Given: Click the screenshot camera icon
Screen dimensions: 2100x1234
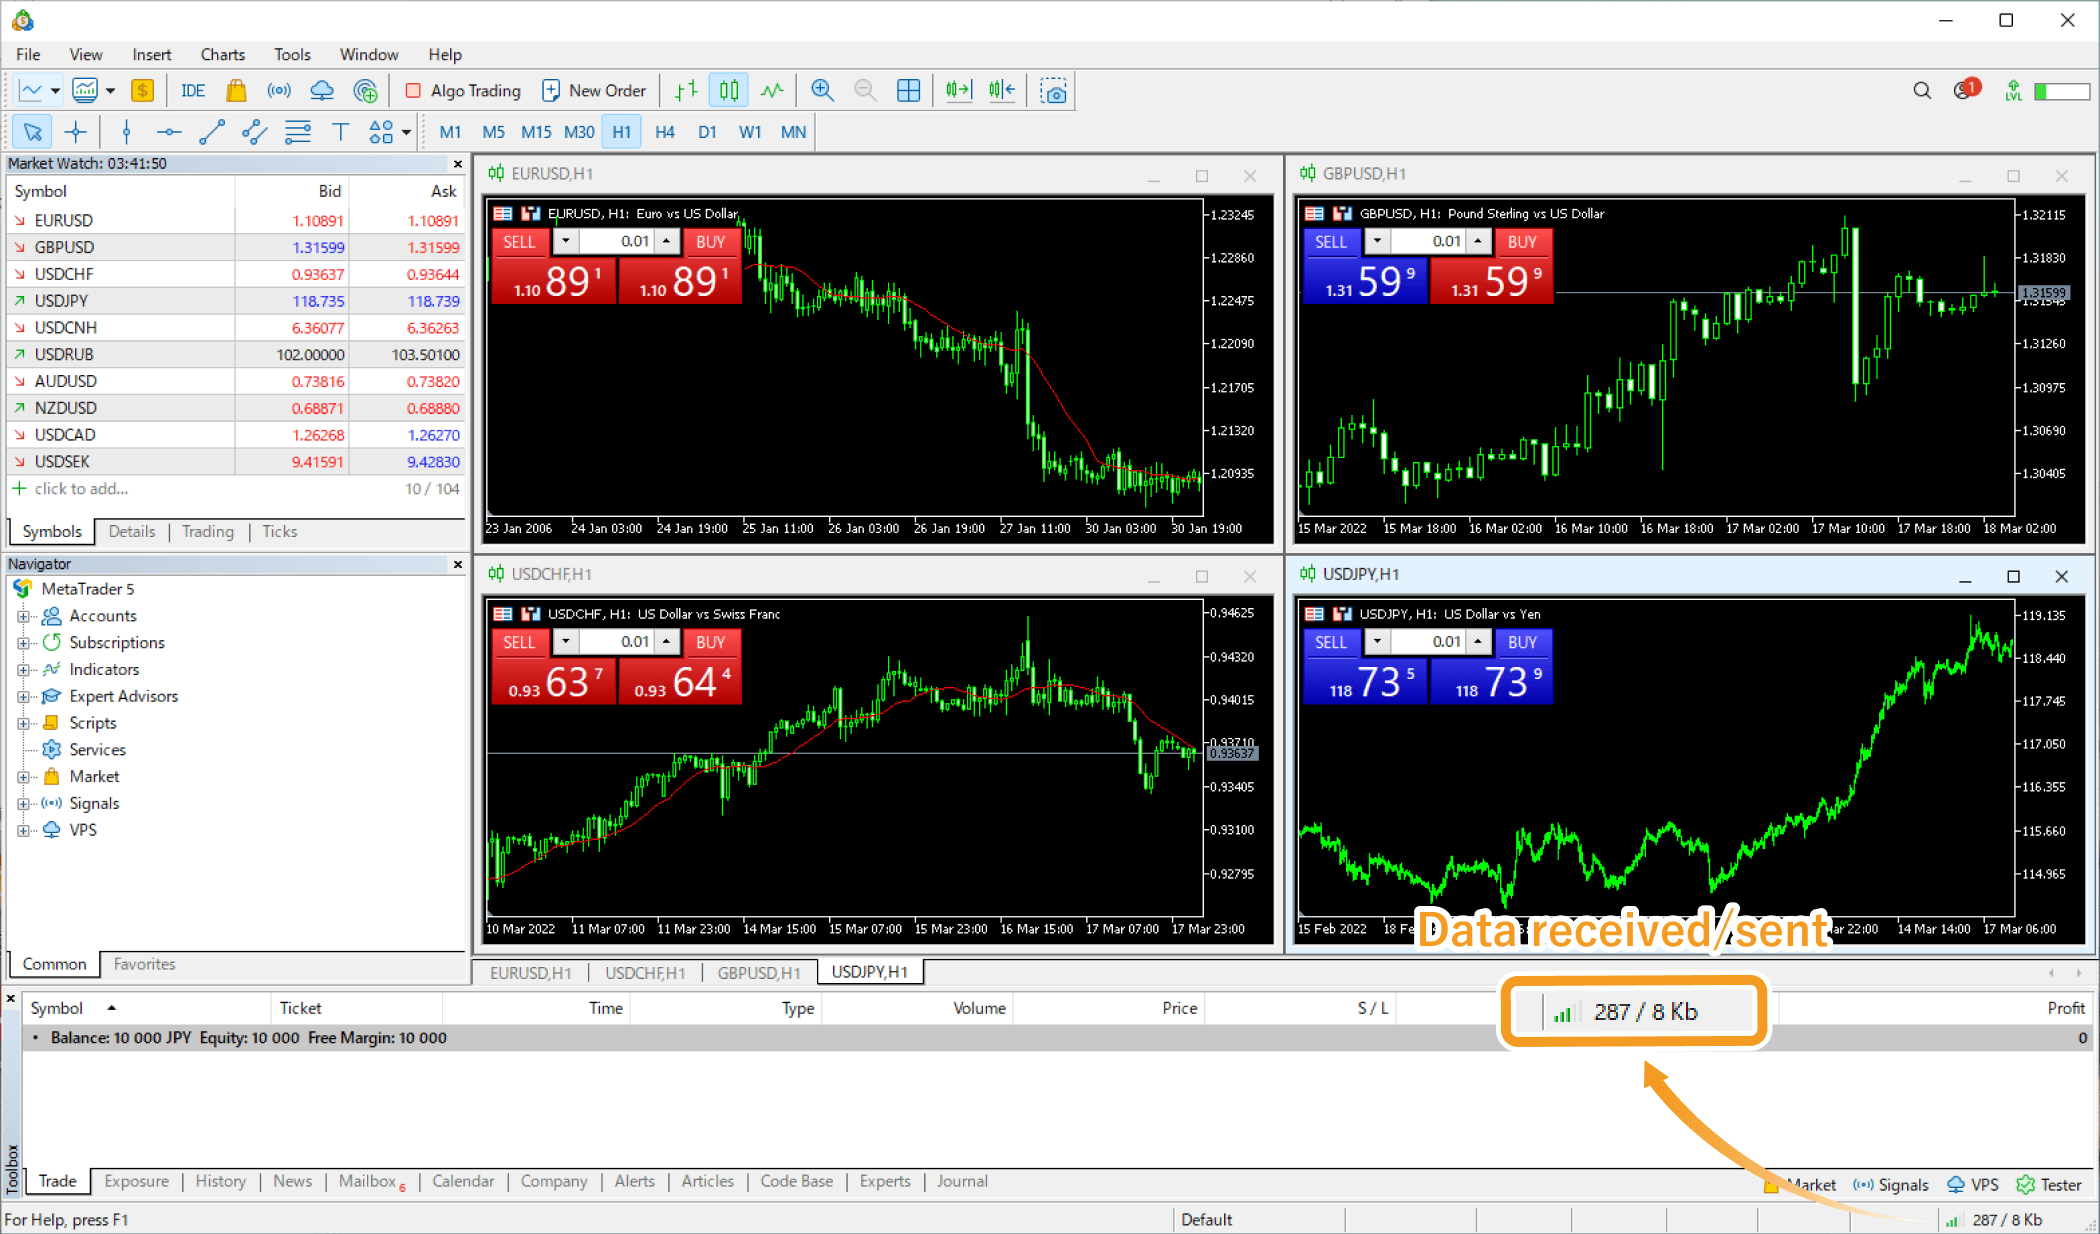Looking at the screenshot, I should click(x=1053, y=91).
